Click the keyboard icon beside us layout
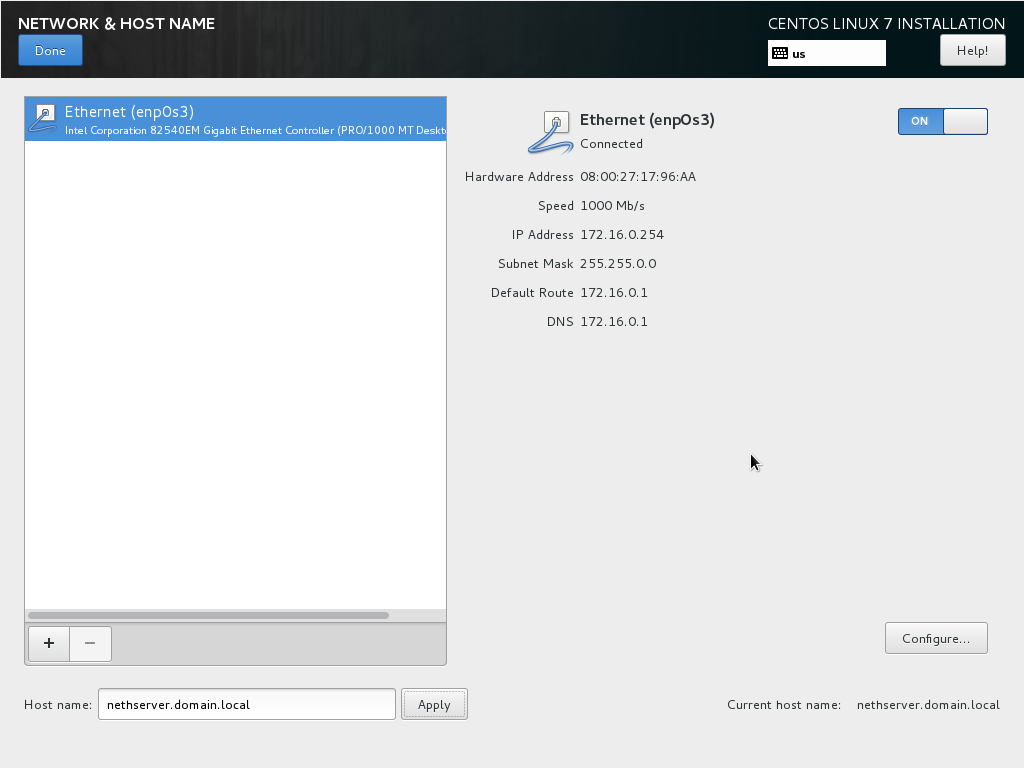Viewport: 1024px width, 768px height. point(780,54)
